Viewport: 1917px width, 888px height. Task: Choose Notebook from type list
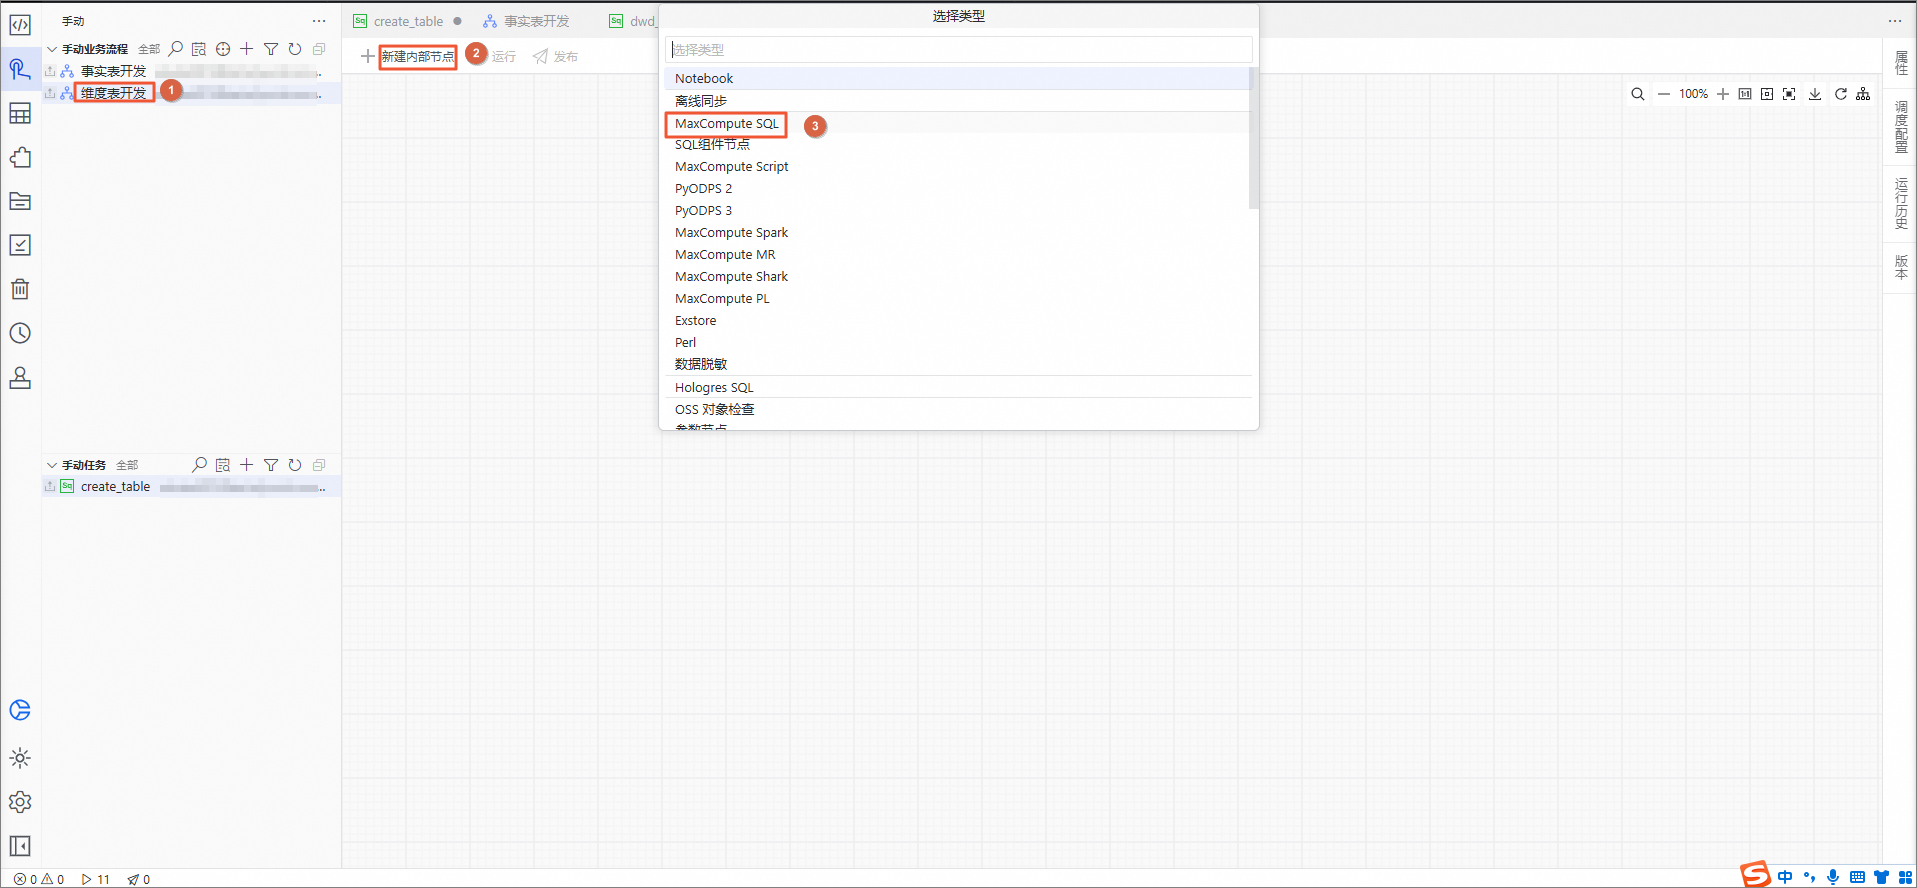[704, 78]
